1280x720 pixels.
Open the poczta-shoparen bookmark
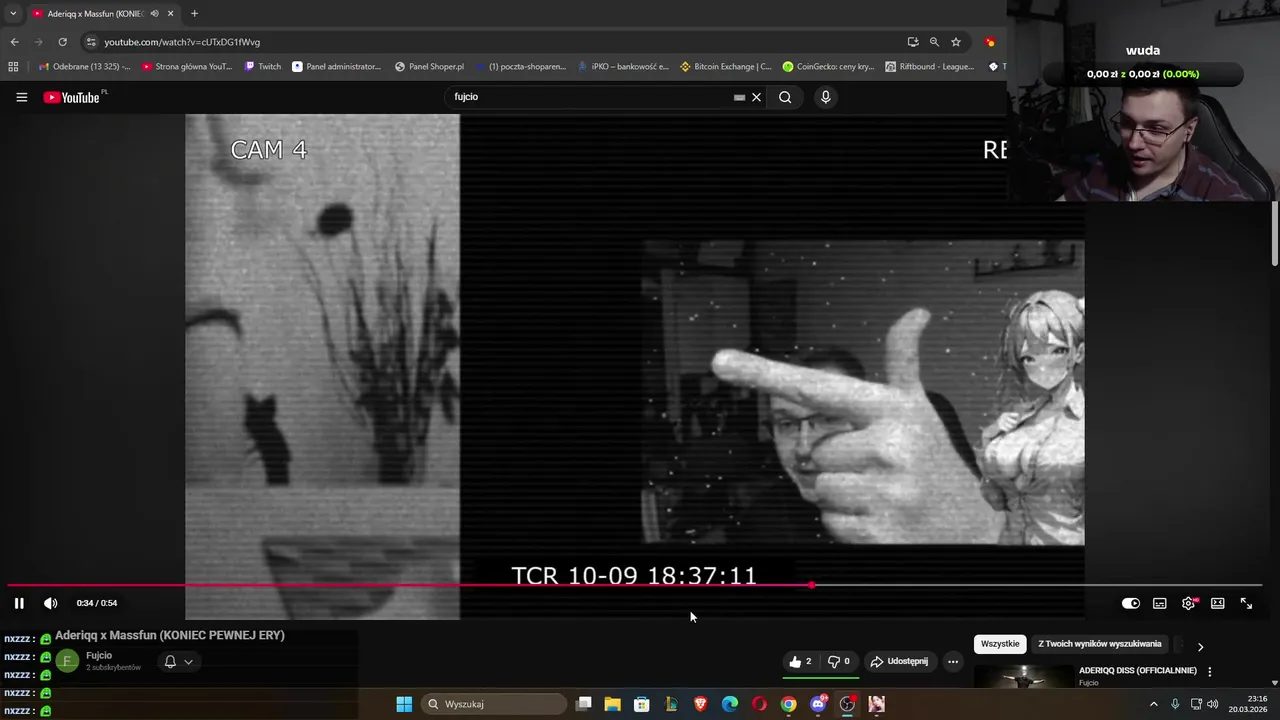click(x=520, y=67)
